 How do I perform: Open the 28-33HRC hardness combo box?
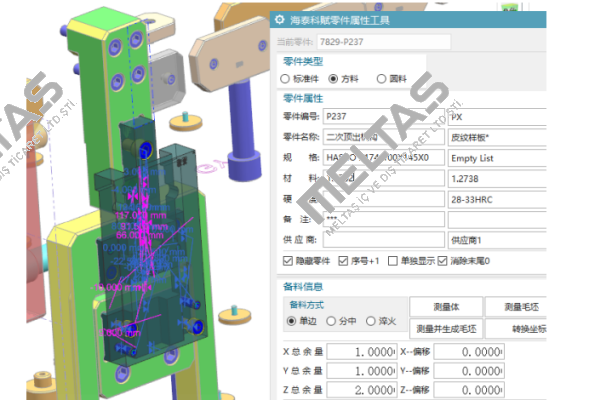coord(497,199)
